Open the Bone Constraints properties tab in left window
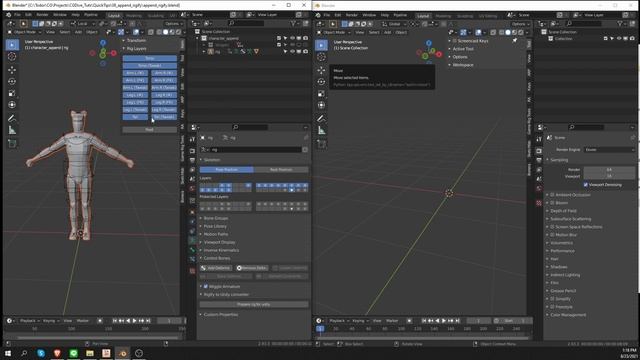 [x=192, y=259]
